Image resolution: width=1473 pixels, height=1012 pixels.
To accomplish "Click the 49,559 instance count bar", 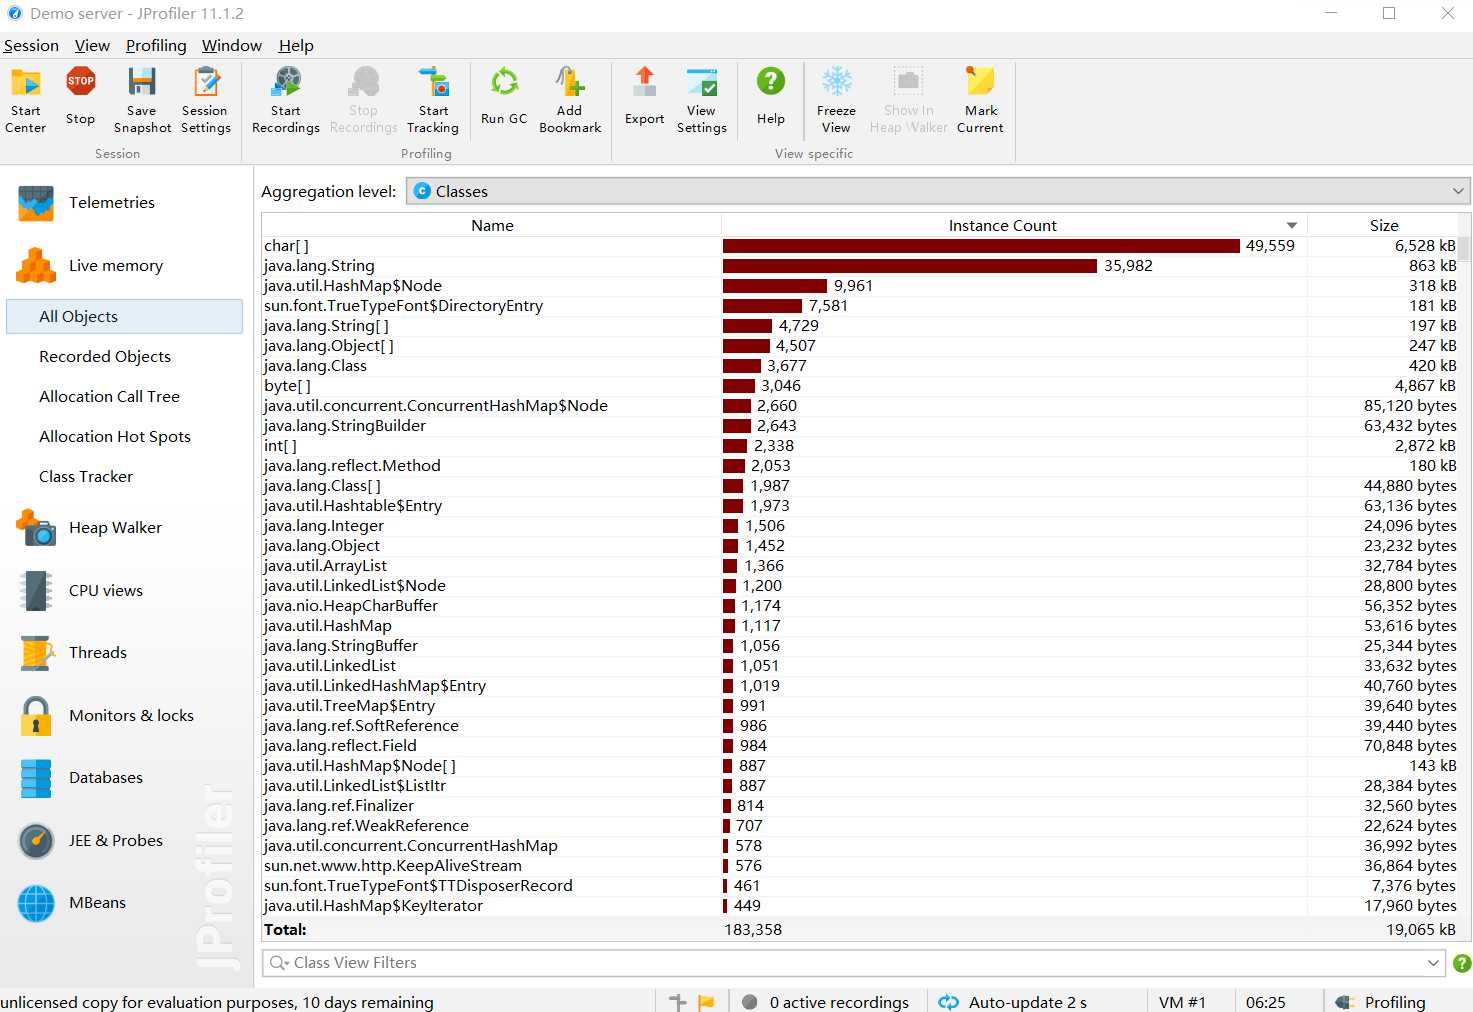I will 981,246.
